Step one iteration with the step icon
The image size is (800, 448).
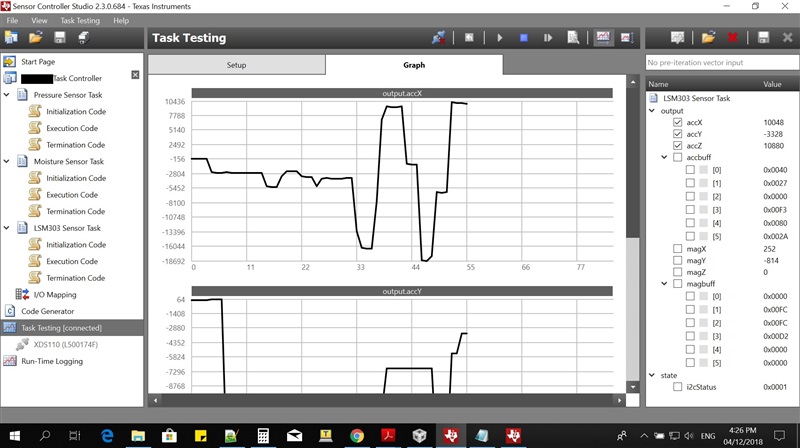click(x=548, y=38)
